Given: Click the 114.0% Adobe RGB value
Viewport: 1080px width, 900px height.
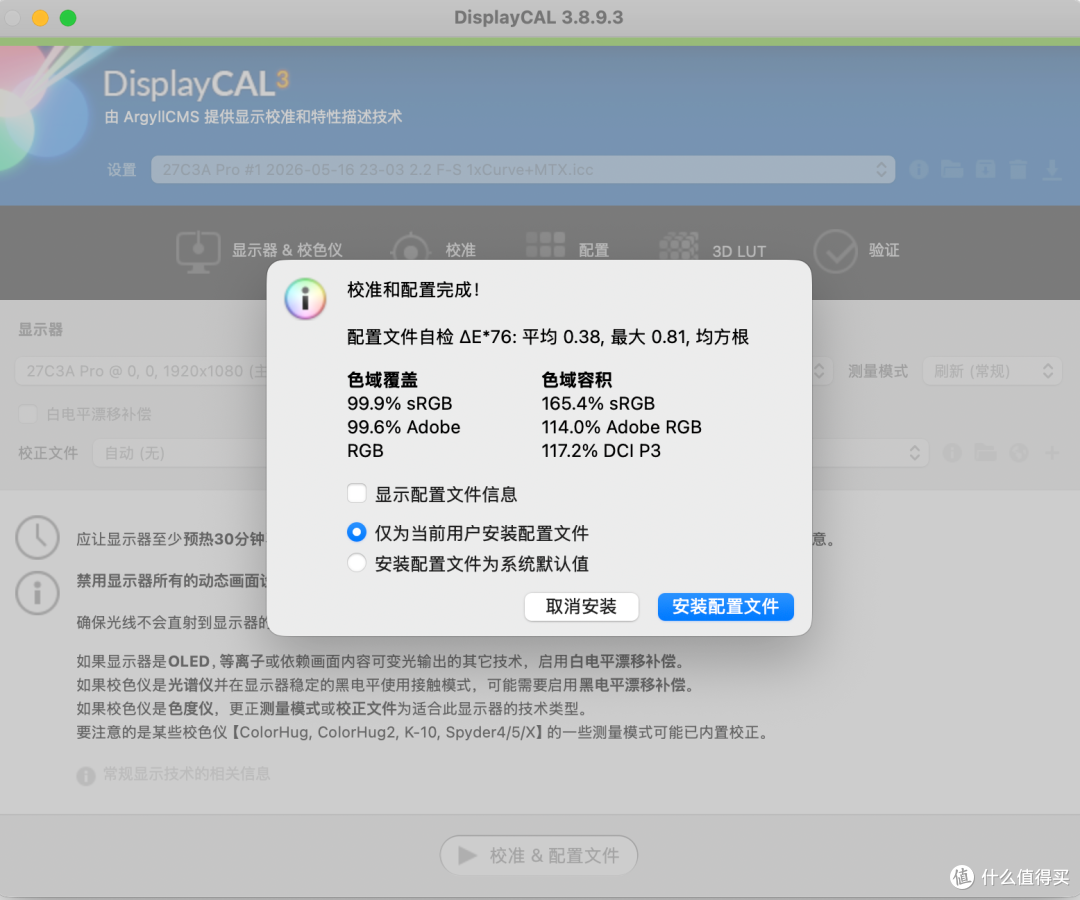Looking at the screenshot, I should click(621, 427).
